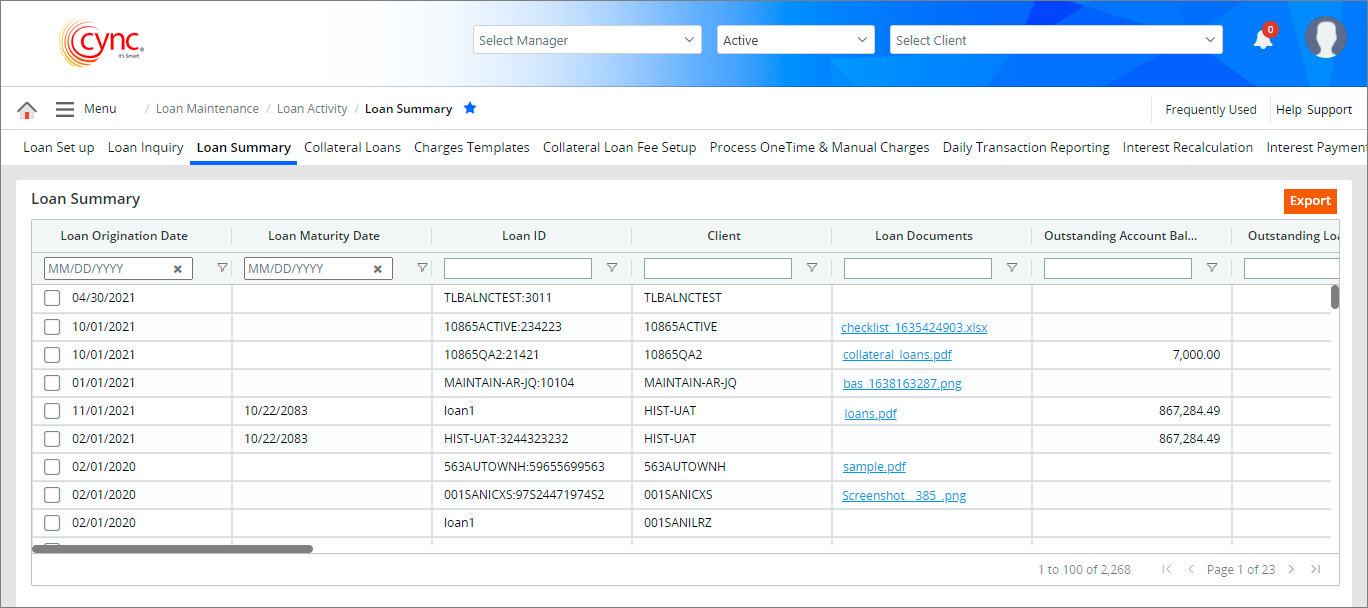Clear the Loan Origination Date filter
Viewport: 1368px width, 608px height.
coord(178,269)
